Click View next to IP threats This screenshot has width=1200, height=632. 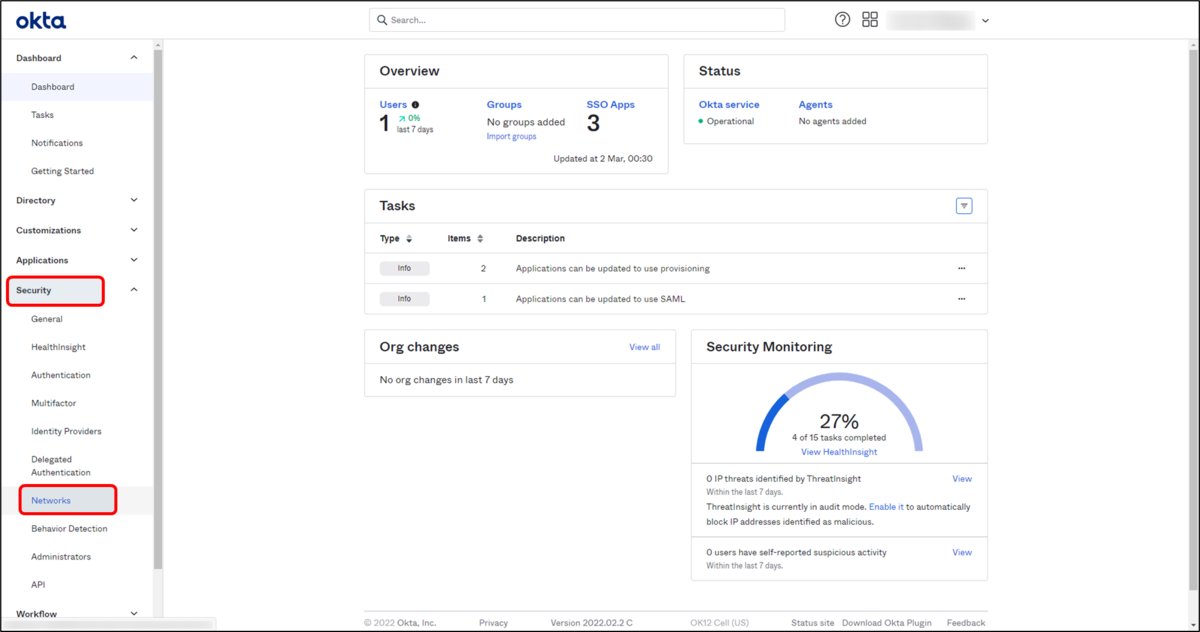click(x=962, y=479)
